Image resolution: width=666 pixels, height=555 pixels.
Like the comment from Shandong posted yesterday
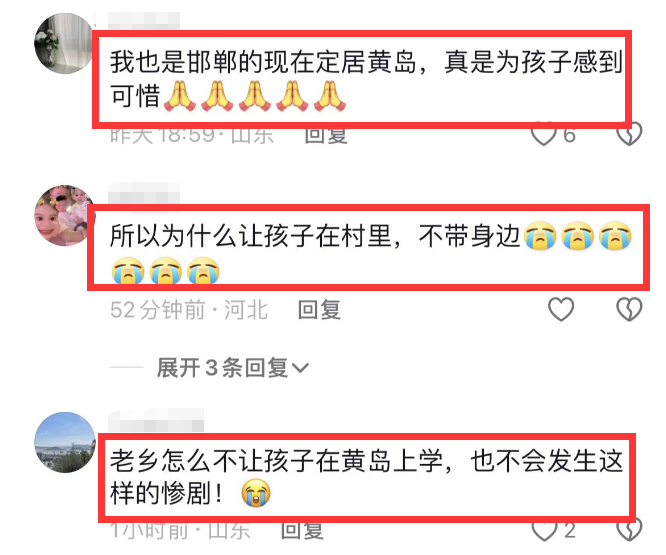544,135
